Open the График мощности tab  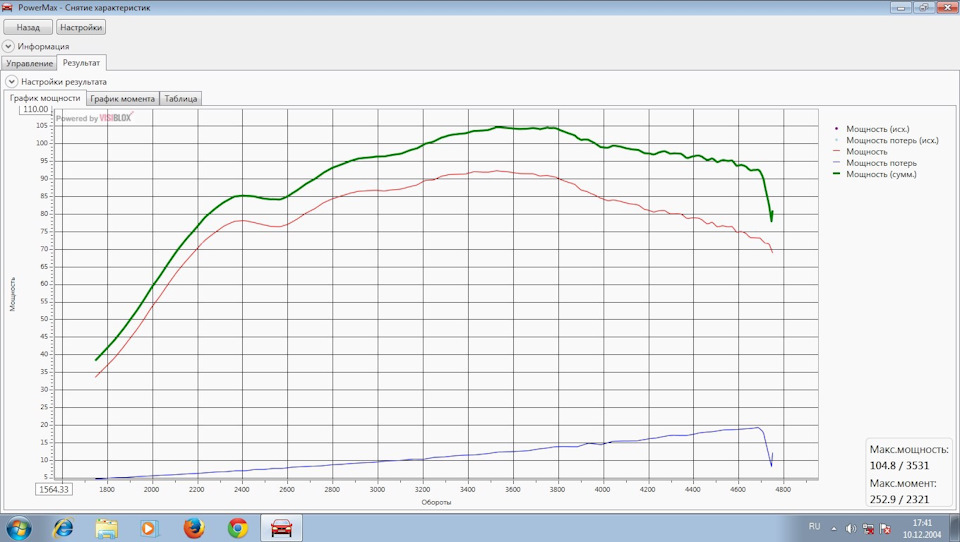(x=45, y=98)
